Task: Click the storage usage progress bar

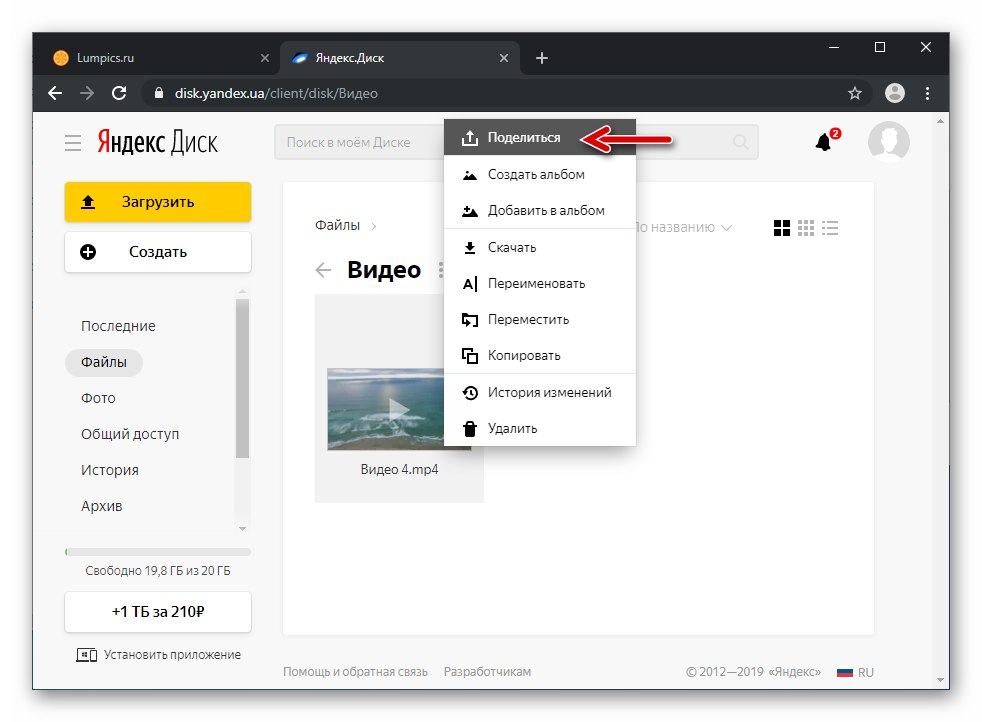Action: (x=158, y=552)
